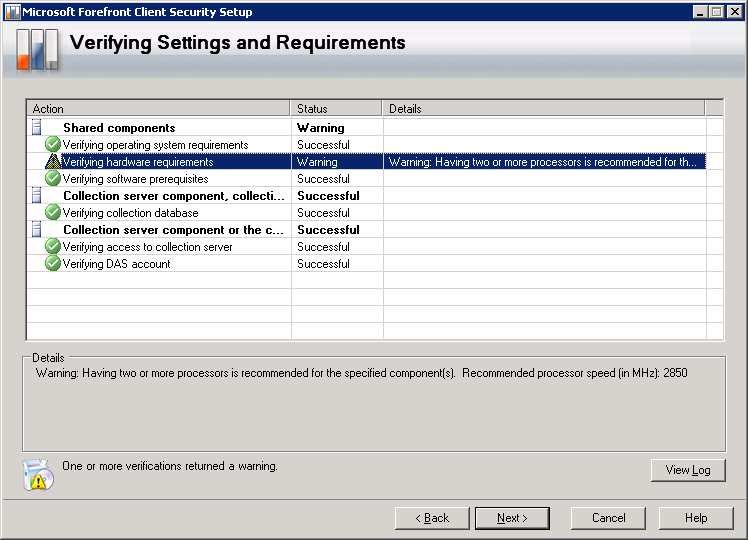This screenshot has width=748, height=540.
Task: Click the truncated processor warning in the Details column
Action: [x=543, y=162]
